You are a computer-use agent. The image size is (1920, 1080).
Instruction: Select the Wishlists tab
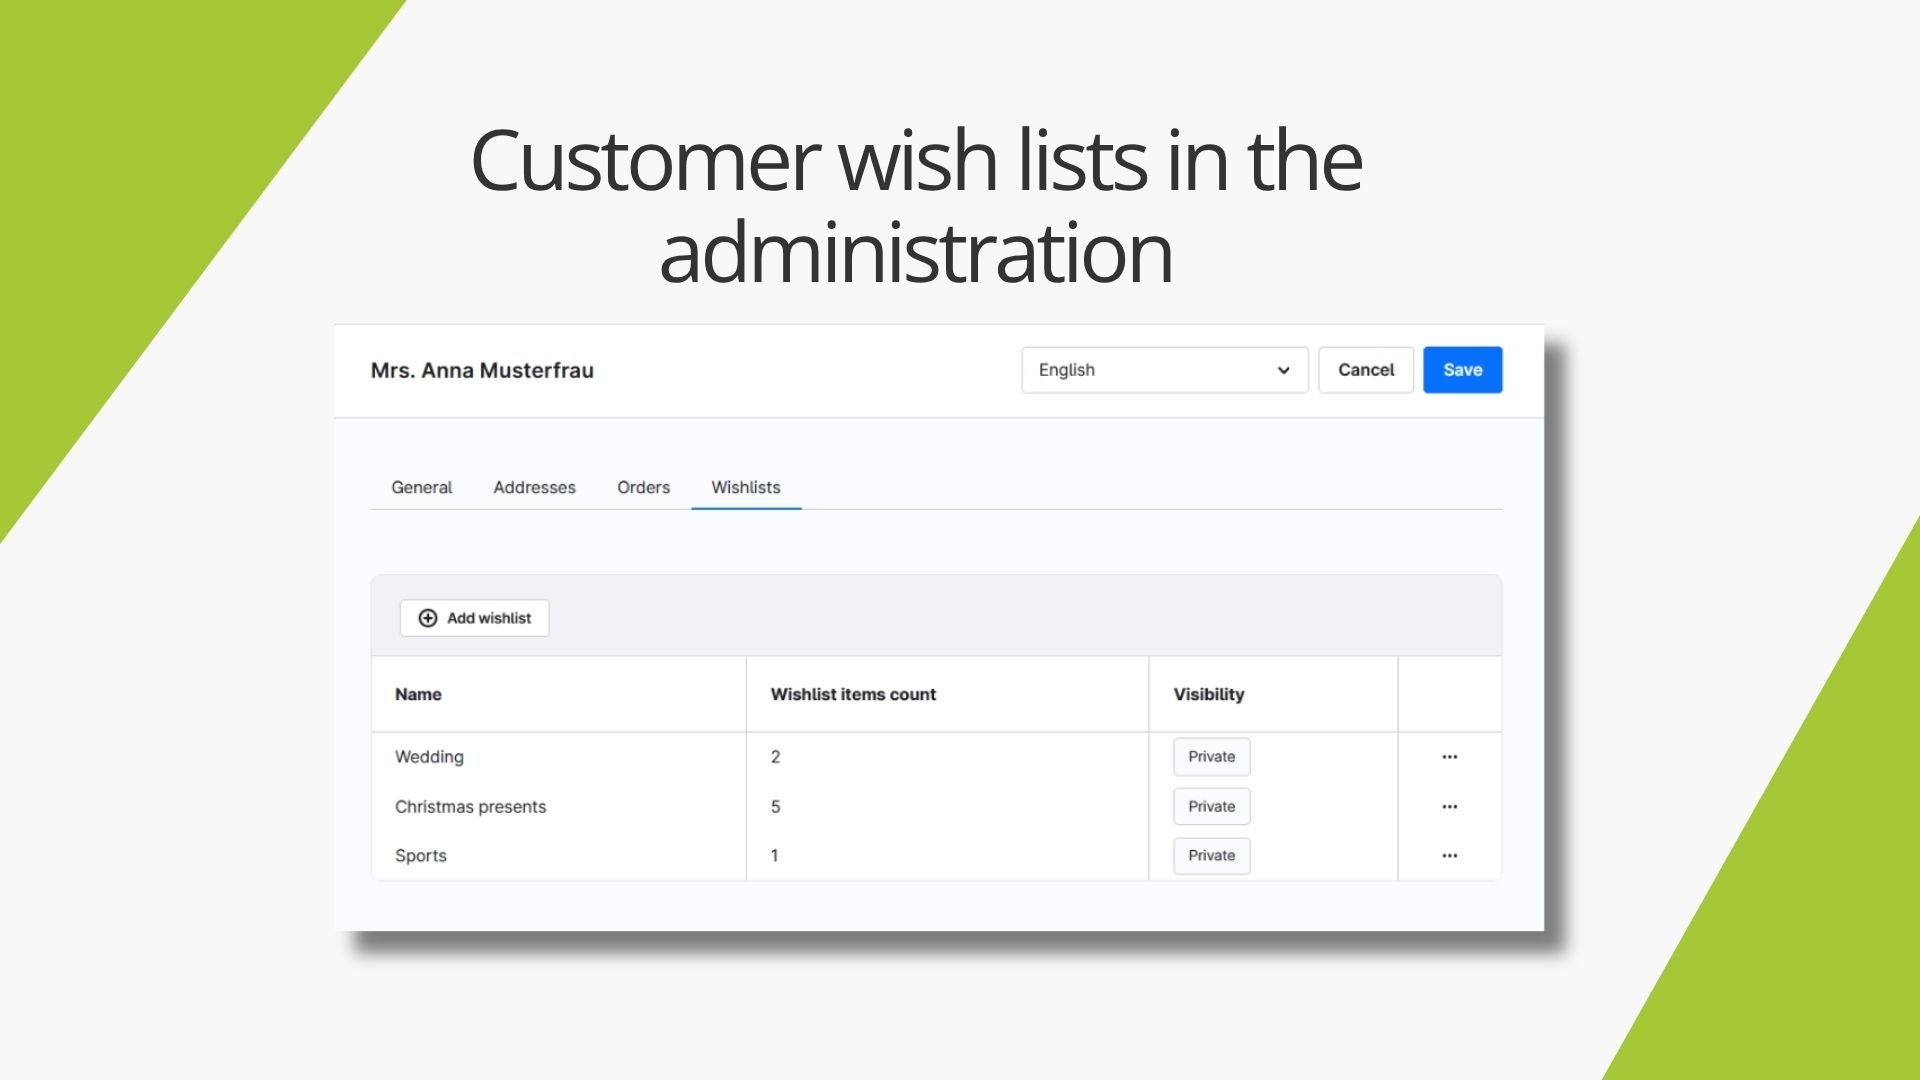click(x=746, y=488)
